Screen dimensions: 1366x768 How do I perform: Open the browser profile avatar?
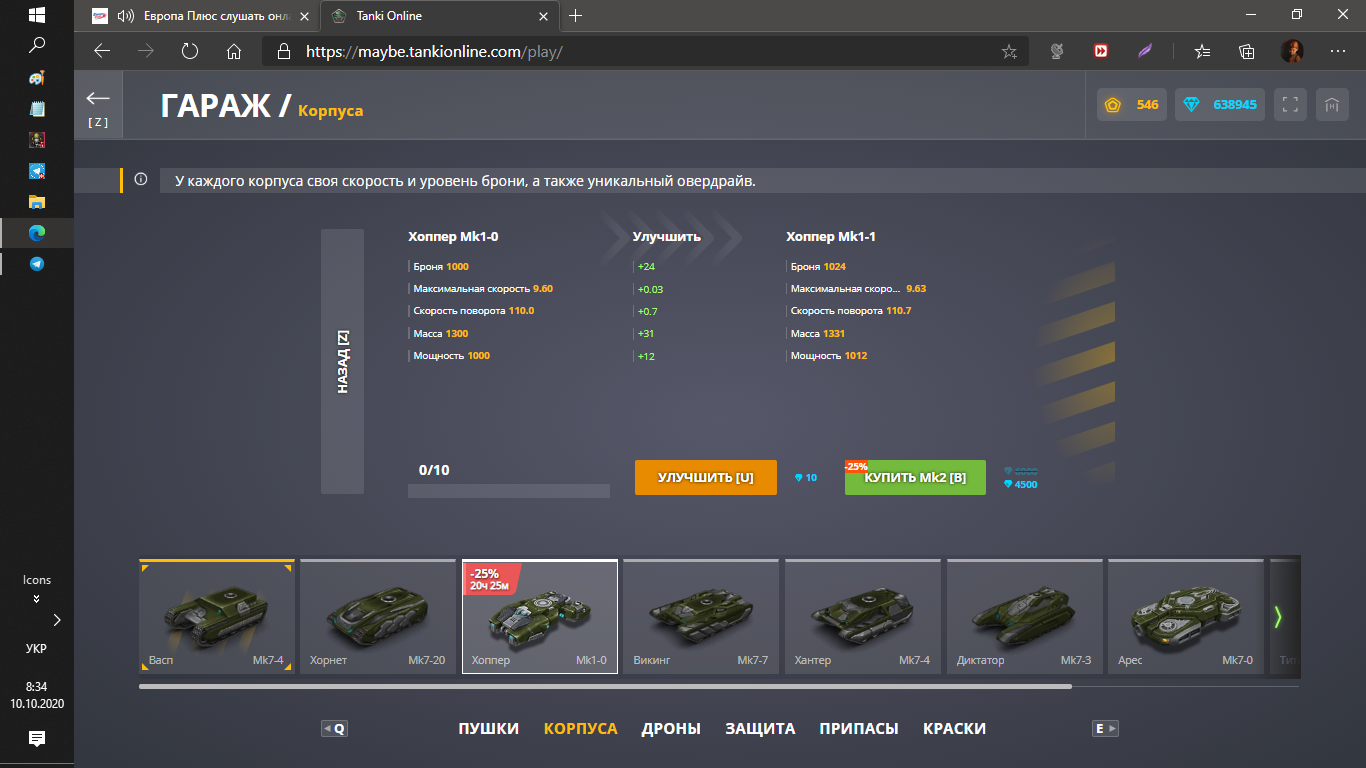click(1292, 51)
